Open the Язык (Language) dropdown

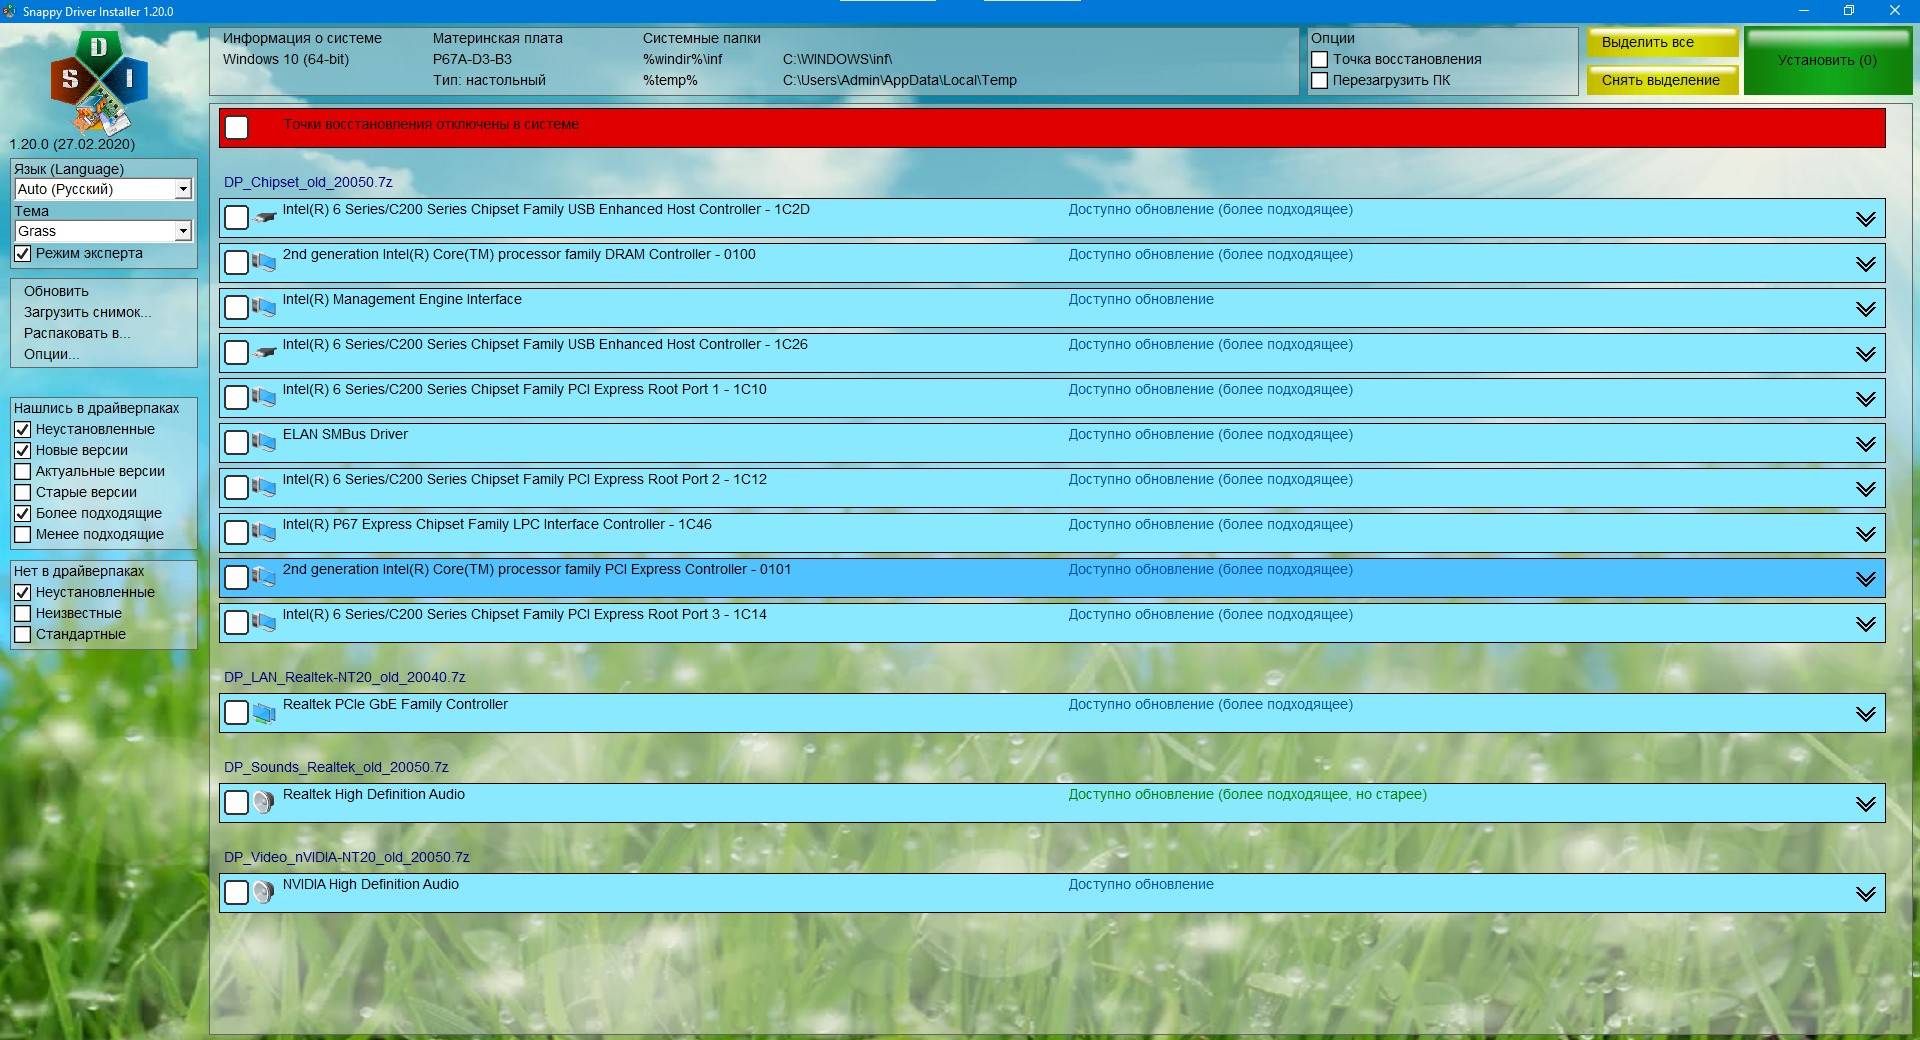103,189
